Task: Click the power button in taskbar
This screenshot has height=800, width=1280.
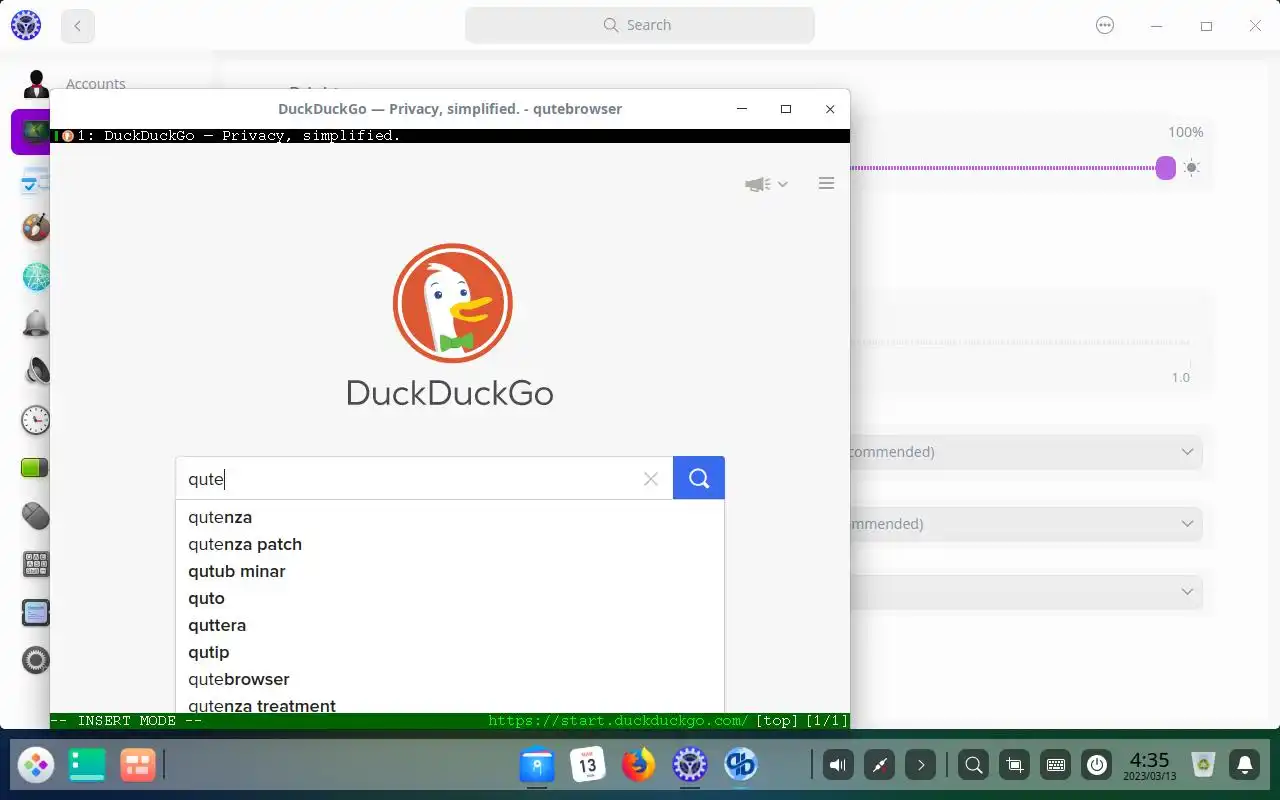Action: pos(1097,766)
